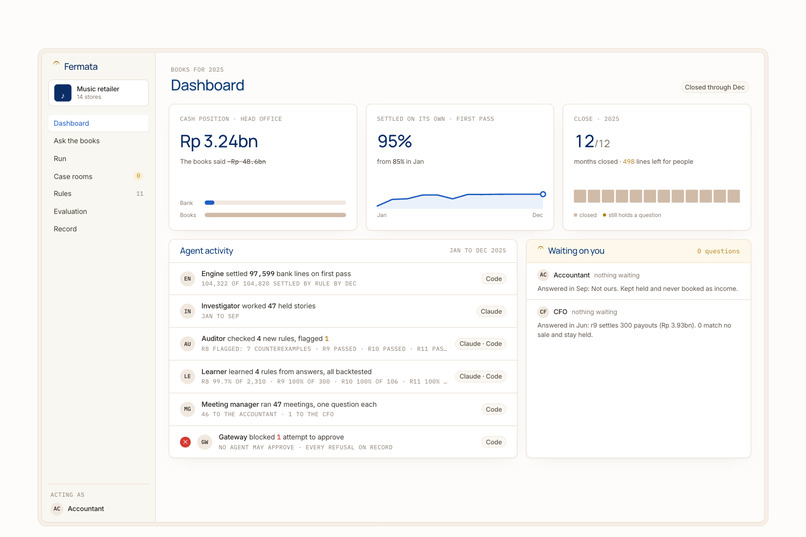Click the Investigator IN avatar icon
The image size is (806, 537).
click(188, 311)
